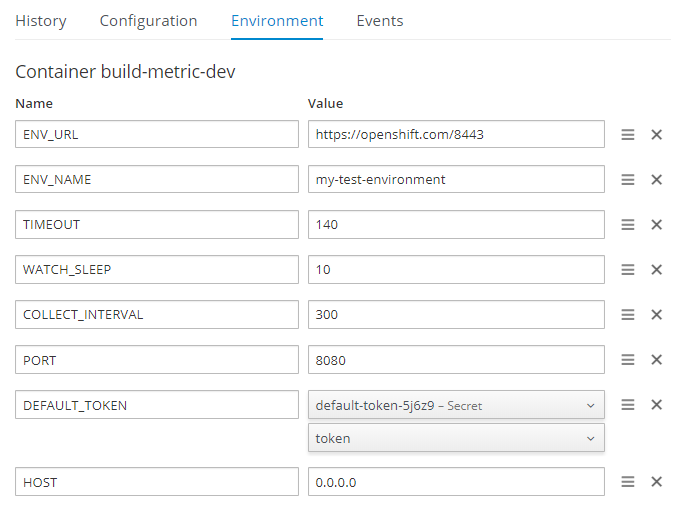Click the ENV_URL value field
The height and width of the screenshot is (508, 673).
456,135
